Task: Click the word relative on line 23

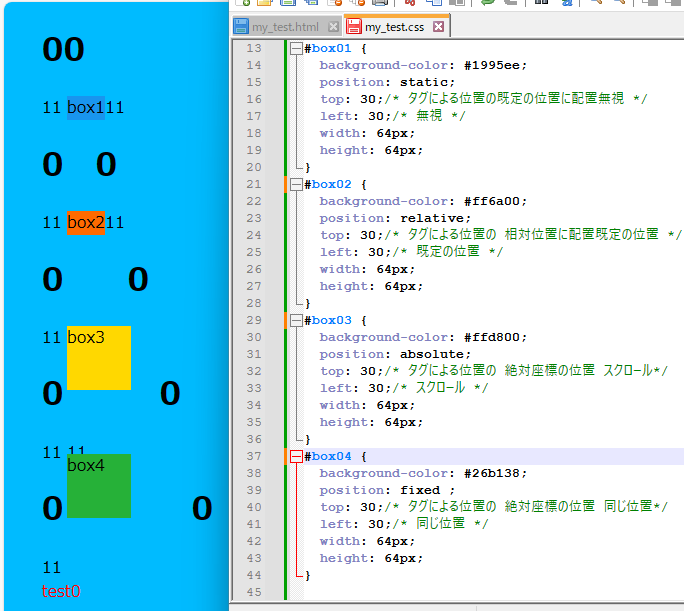Action: click(x=432, y=218)
